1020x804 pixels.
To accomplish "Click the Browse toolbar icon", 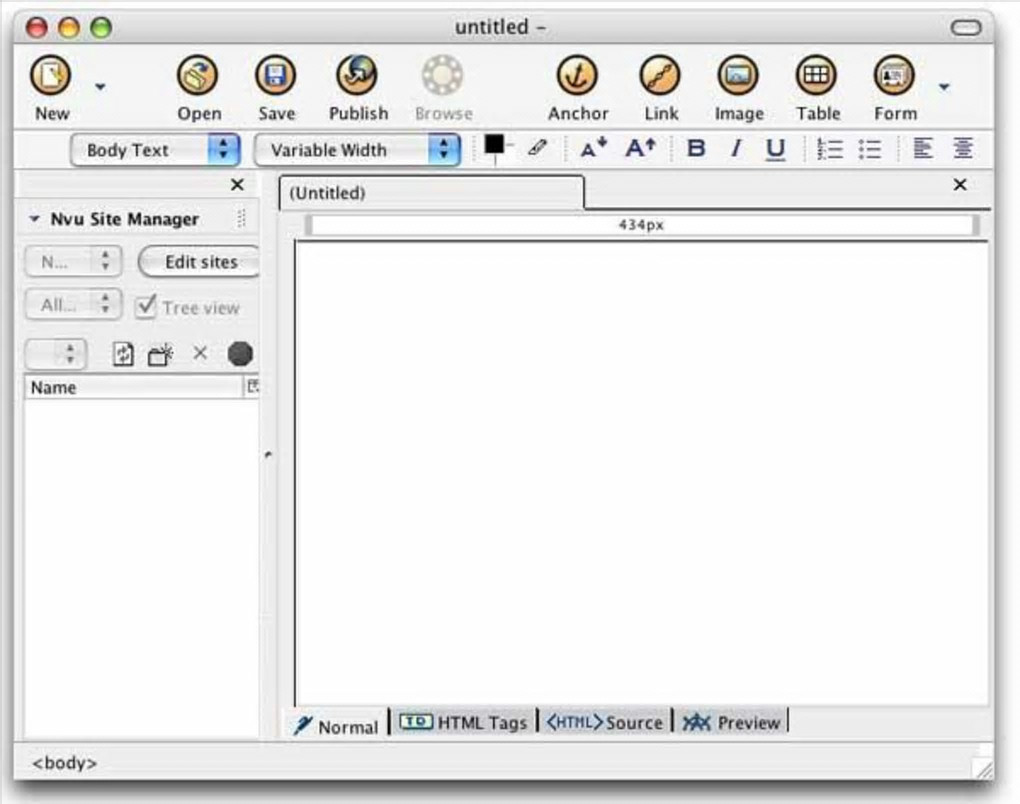I will click(x=442, y=75).
